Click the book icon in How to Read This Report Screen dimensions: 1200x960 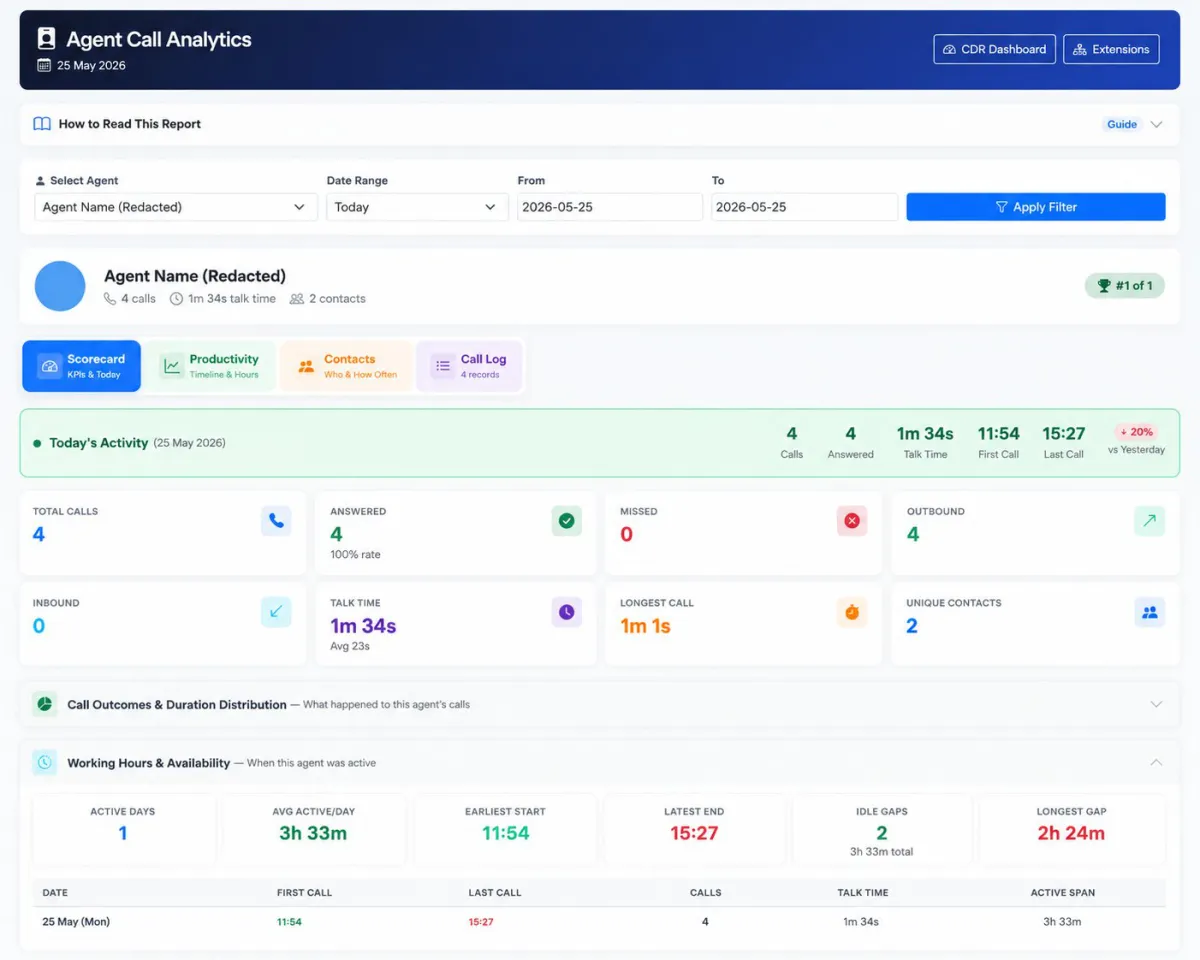pyautogui.click(x=42, y=124)
